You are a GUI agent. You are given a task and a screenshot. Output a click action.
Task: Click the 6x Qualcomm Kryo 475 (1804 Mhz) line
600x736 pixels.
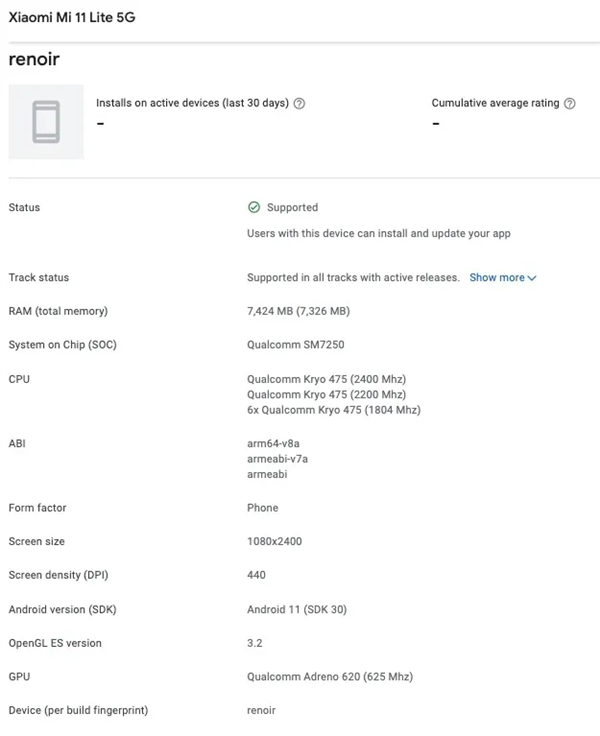pos(333,410)
